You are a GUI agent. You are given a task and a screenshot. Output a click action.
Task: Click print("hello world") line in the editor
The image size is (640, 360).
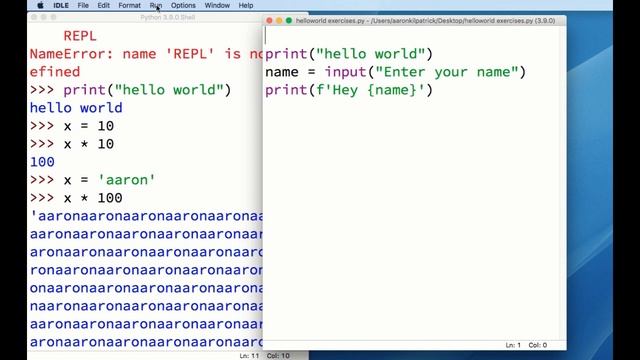tap(349, 54)
